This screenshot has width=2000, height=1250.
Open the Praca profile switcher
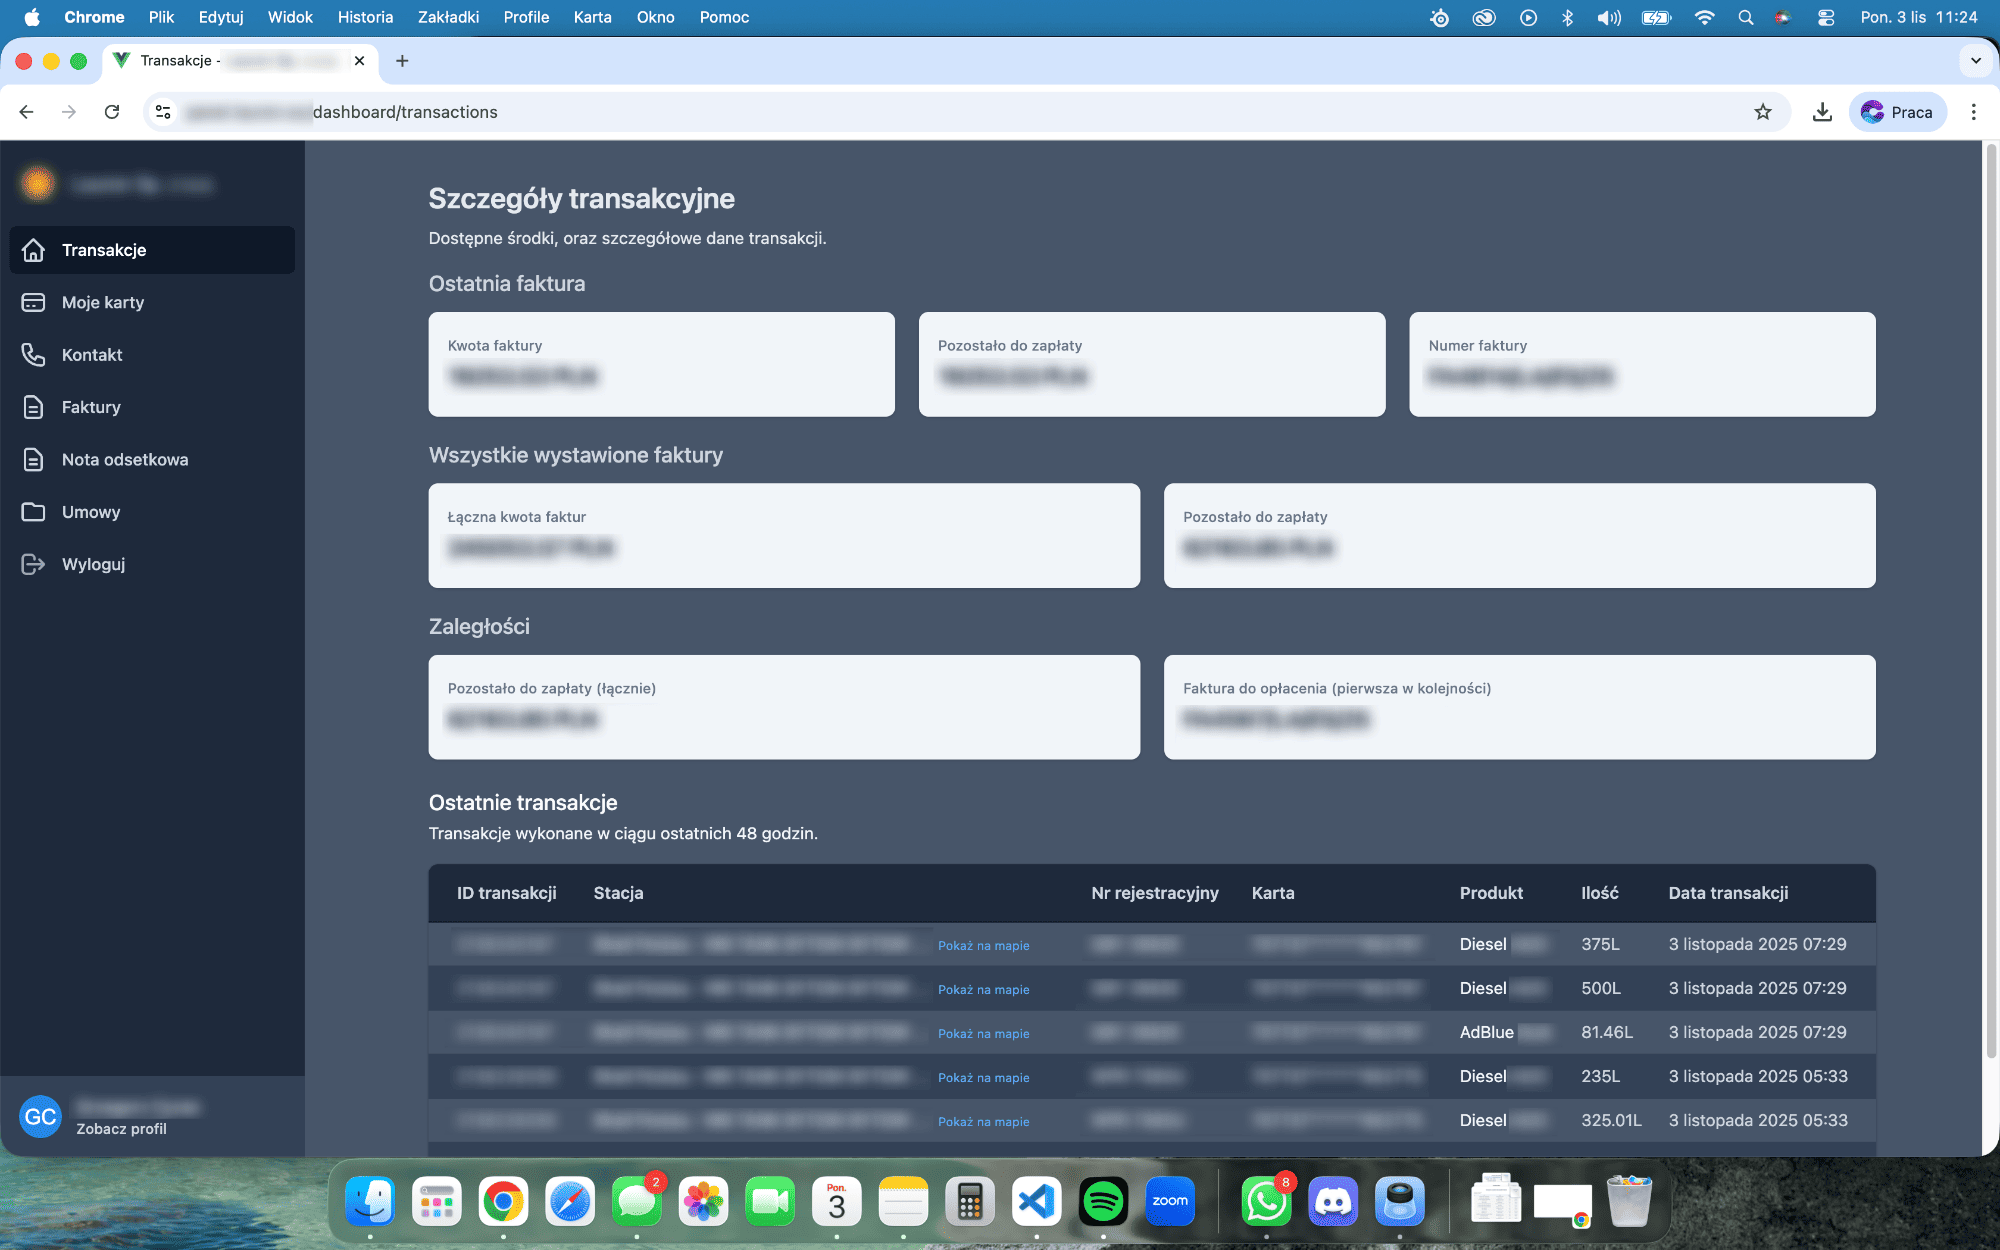coord(1897,112)
